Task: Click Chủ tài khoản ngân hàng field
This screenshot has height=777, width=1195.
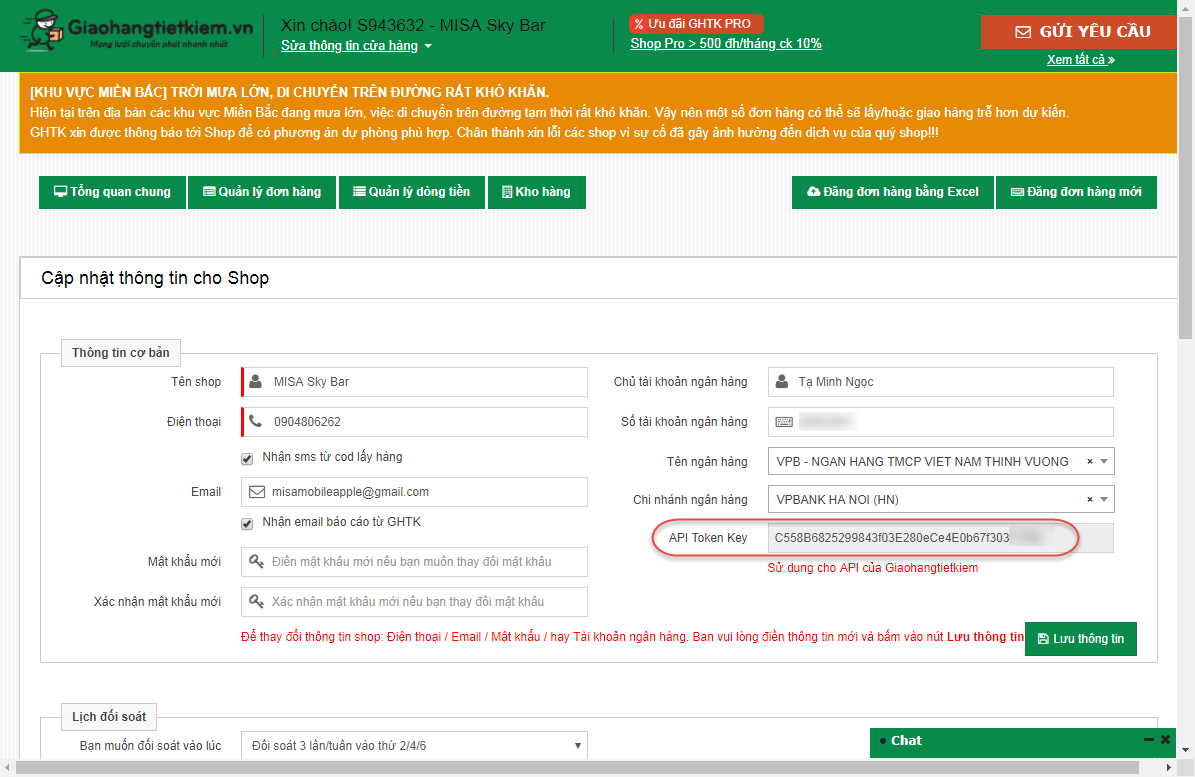Action: [940, 382]
